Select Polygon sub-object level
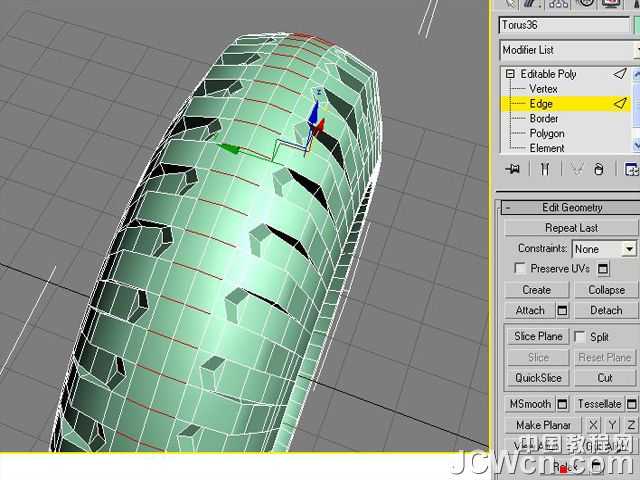 pos(547,133)
